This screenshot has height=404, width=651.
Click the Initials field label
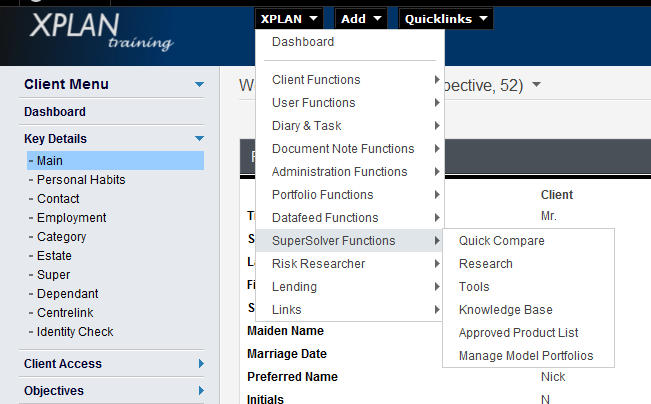(x=265, y=399)
